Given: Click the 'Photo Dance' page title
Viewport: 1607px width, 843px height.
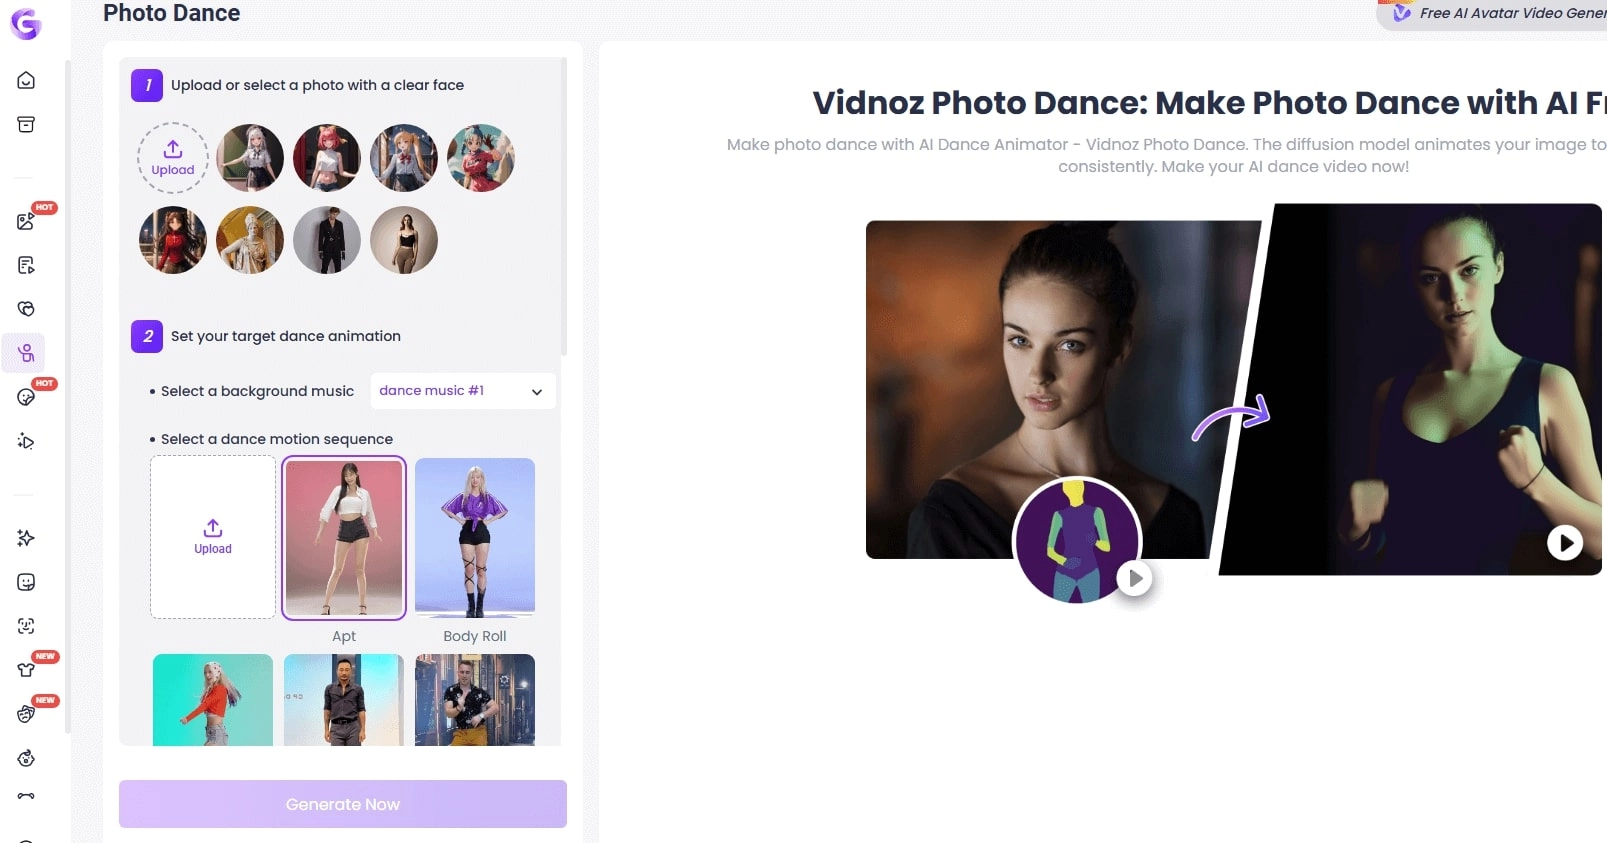Looking at the screenshot, I should 172,13.
